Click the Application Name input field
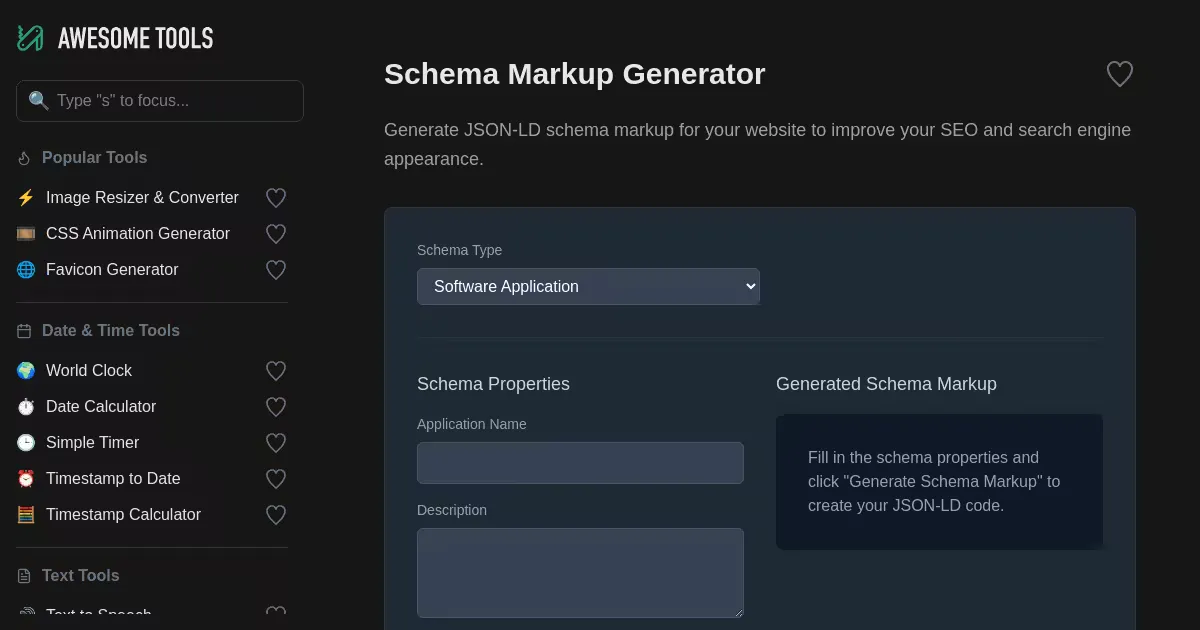Screen dimensions: 1200x630 (580, 463)
